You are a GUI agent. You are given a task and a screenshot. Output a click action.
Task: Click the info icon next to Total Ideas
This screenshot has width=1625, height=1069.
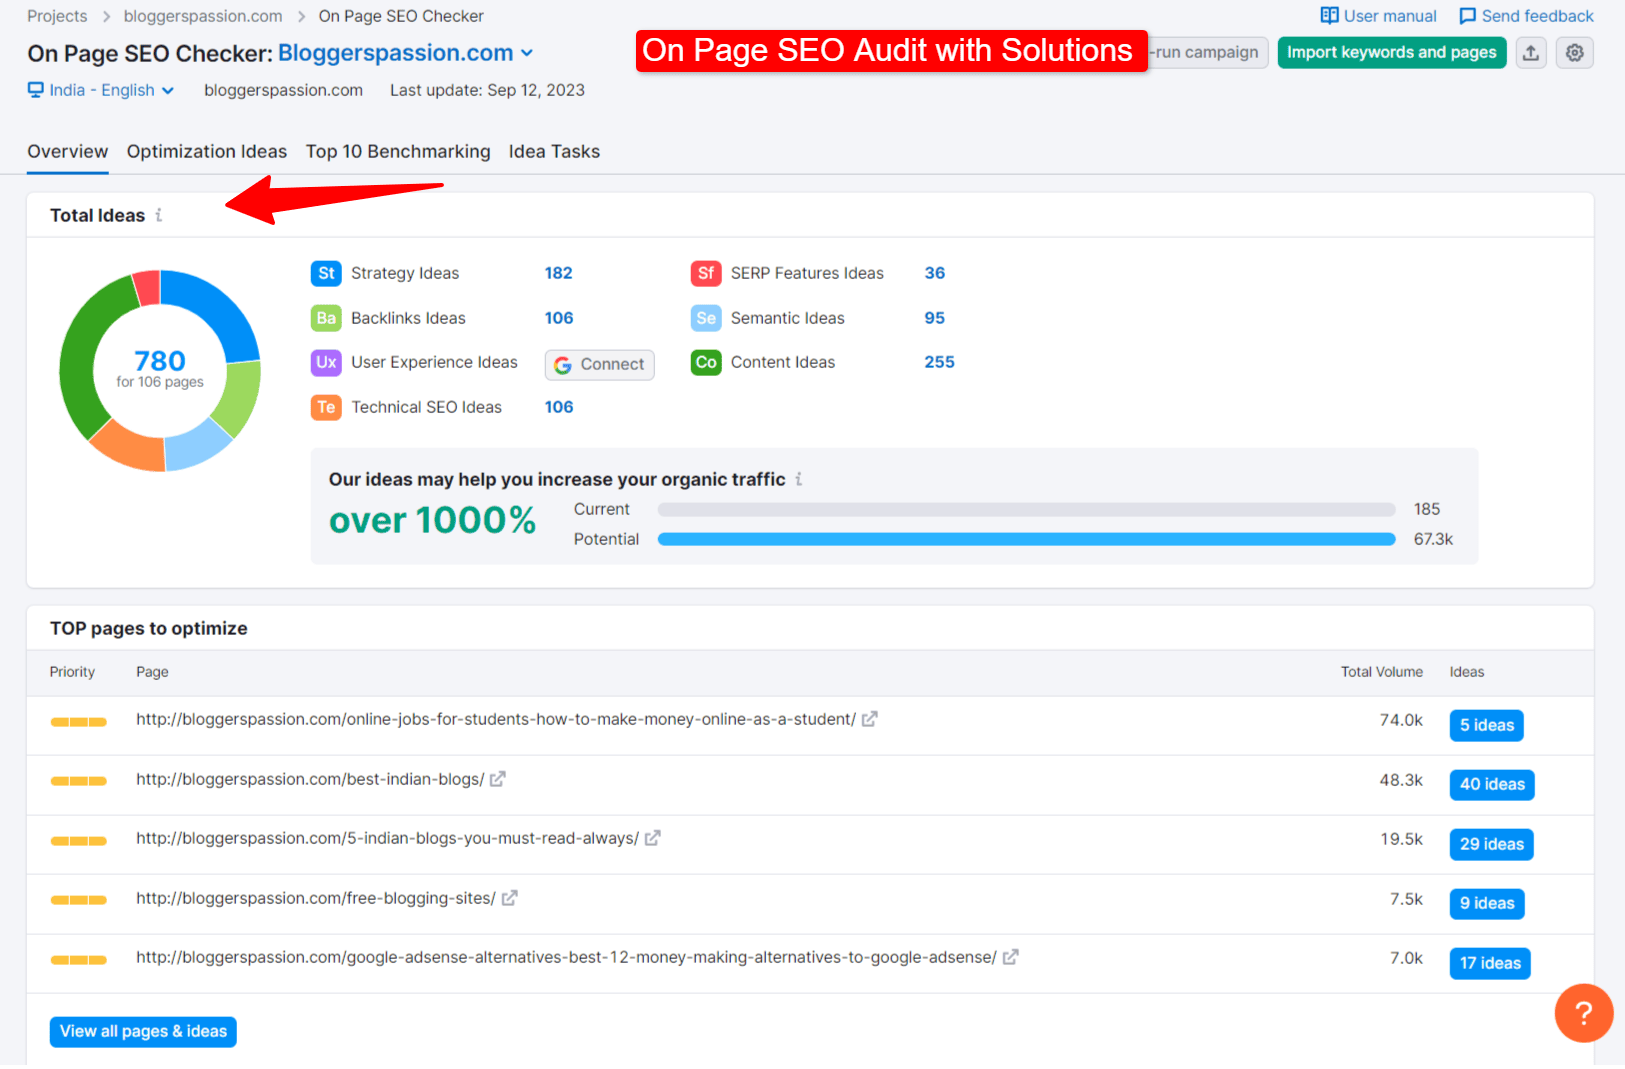160,214
